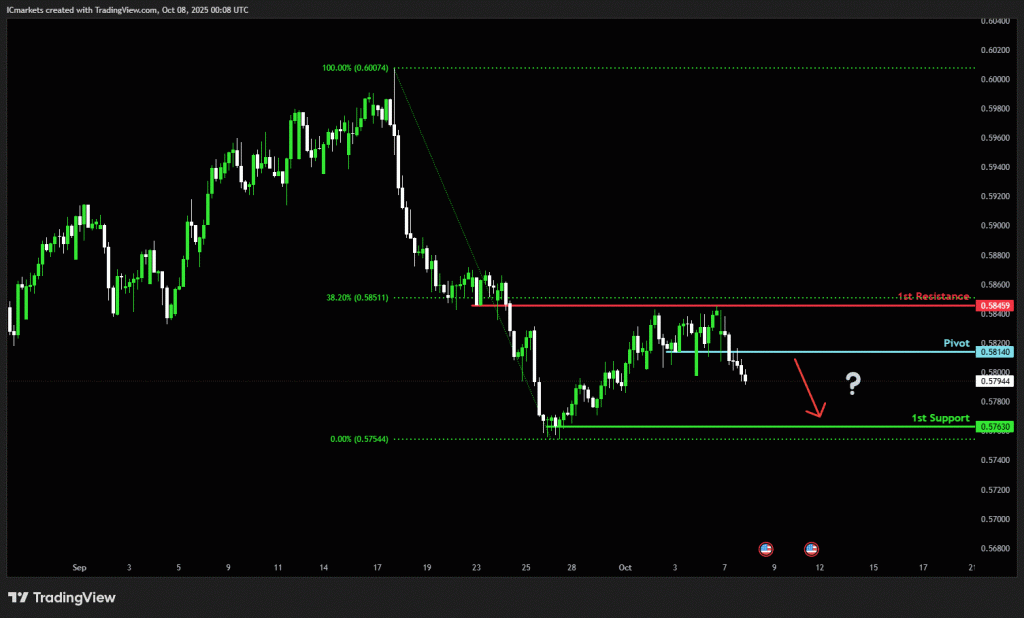Click the current price label 0.57944
1024x618 pixels.
click(x=997, y=381)
